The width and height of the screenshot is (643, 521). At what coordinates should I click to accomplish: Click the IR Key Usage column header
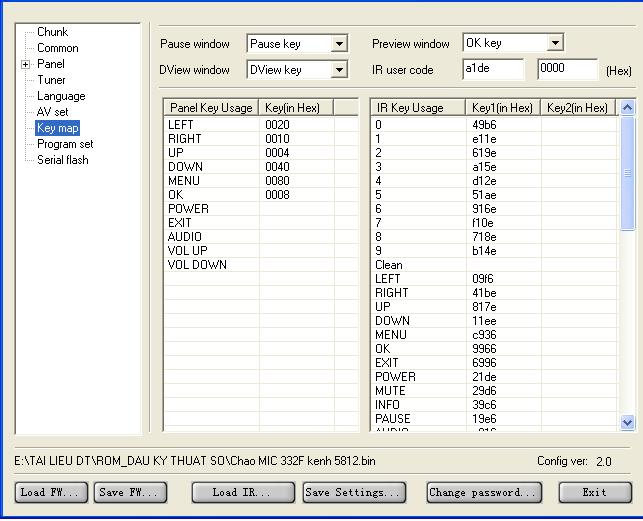click(x=418, y=108)
